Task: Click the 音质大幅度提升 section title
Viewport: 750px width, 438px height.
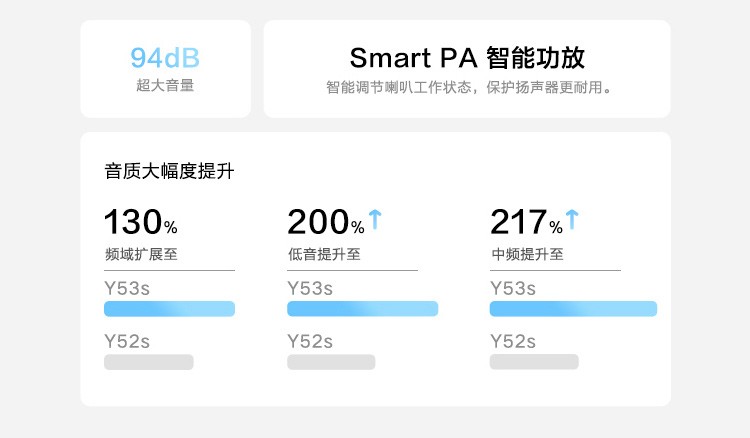Action: [x=169, y=171]
